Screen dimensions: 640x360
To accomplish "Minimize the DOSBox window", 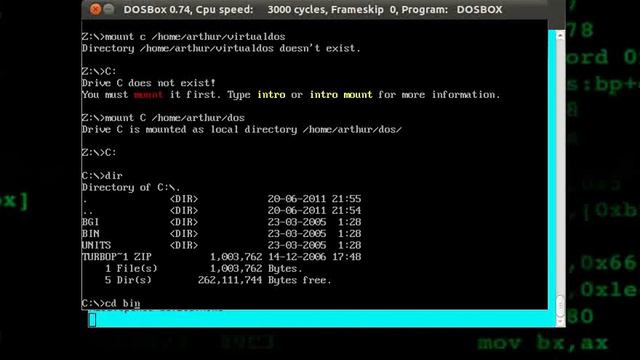I will click(109, 9).
